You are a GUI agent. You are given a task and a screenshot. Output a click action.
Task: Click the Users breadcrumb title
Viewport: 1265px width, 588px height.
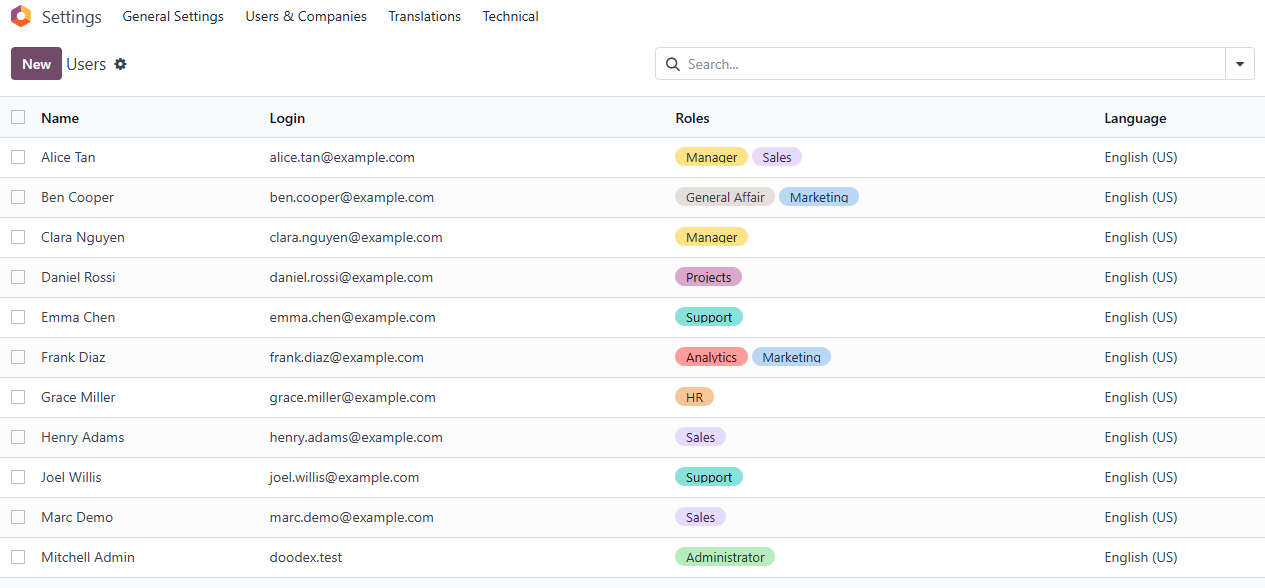[86, 64]
